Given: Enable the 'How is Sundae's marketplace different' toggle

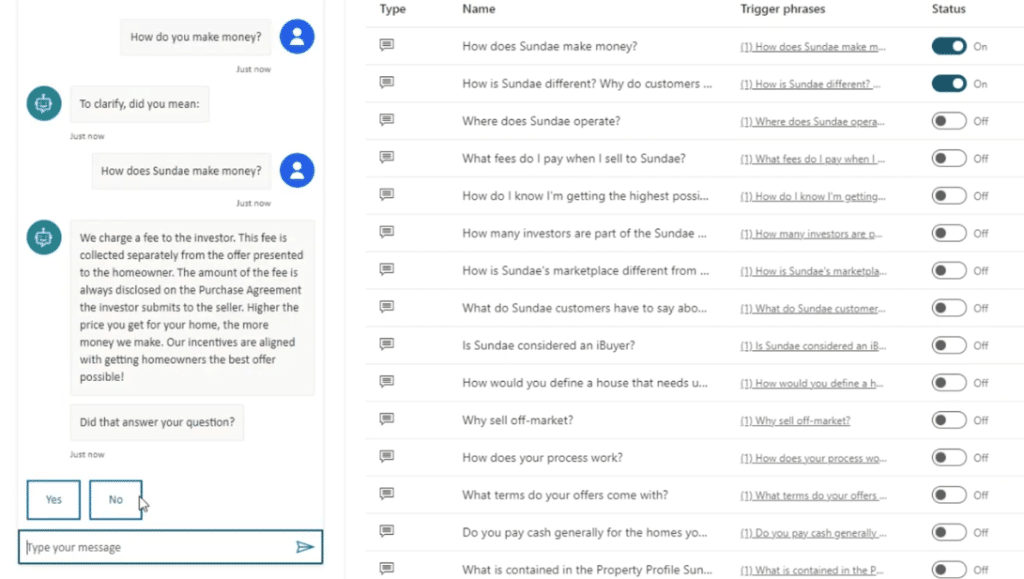Looking at the screenshot, I should (949, 270).
